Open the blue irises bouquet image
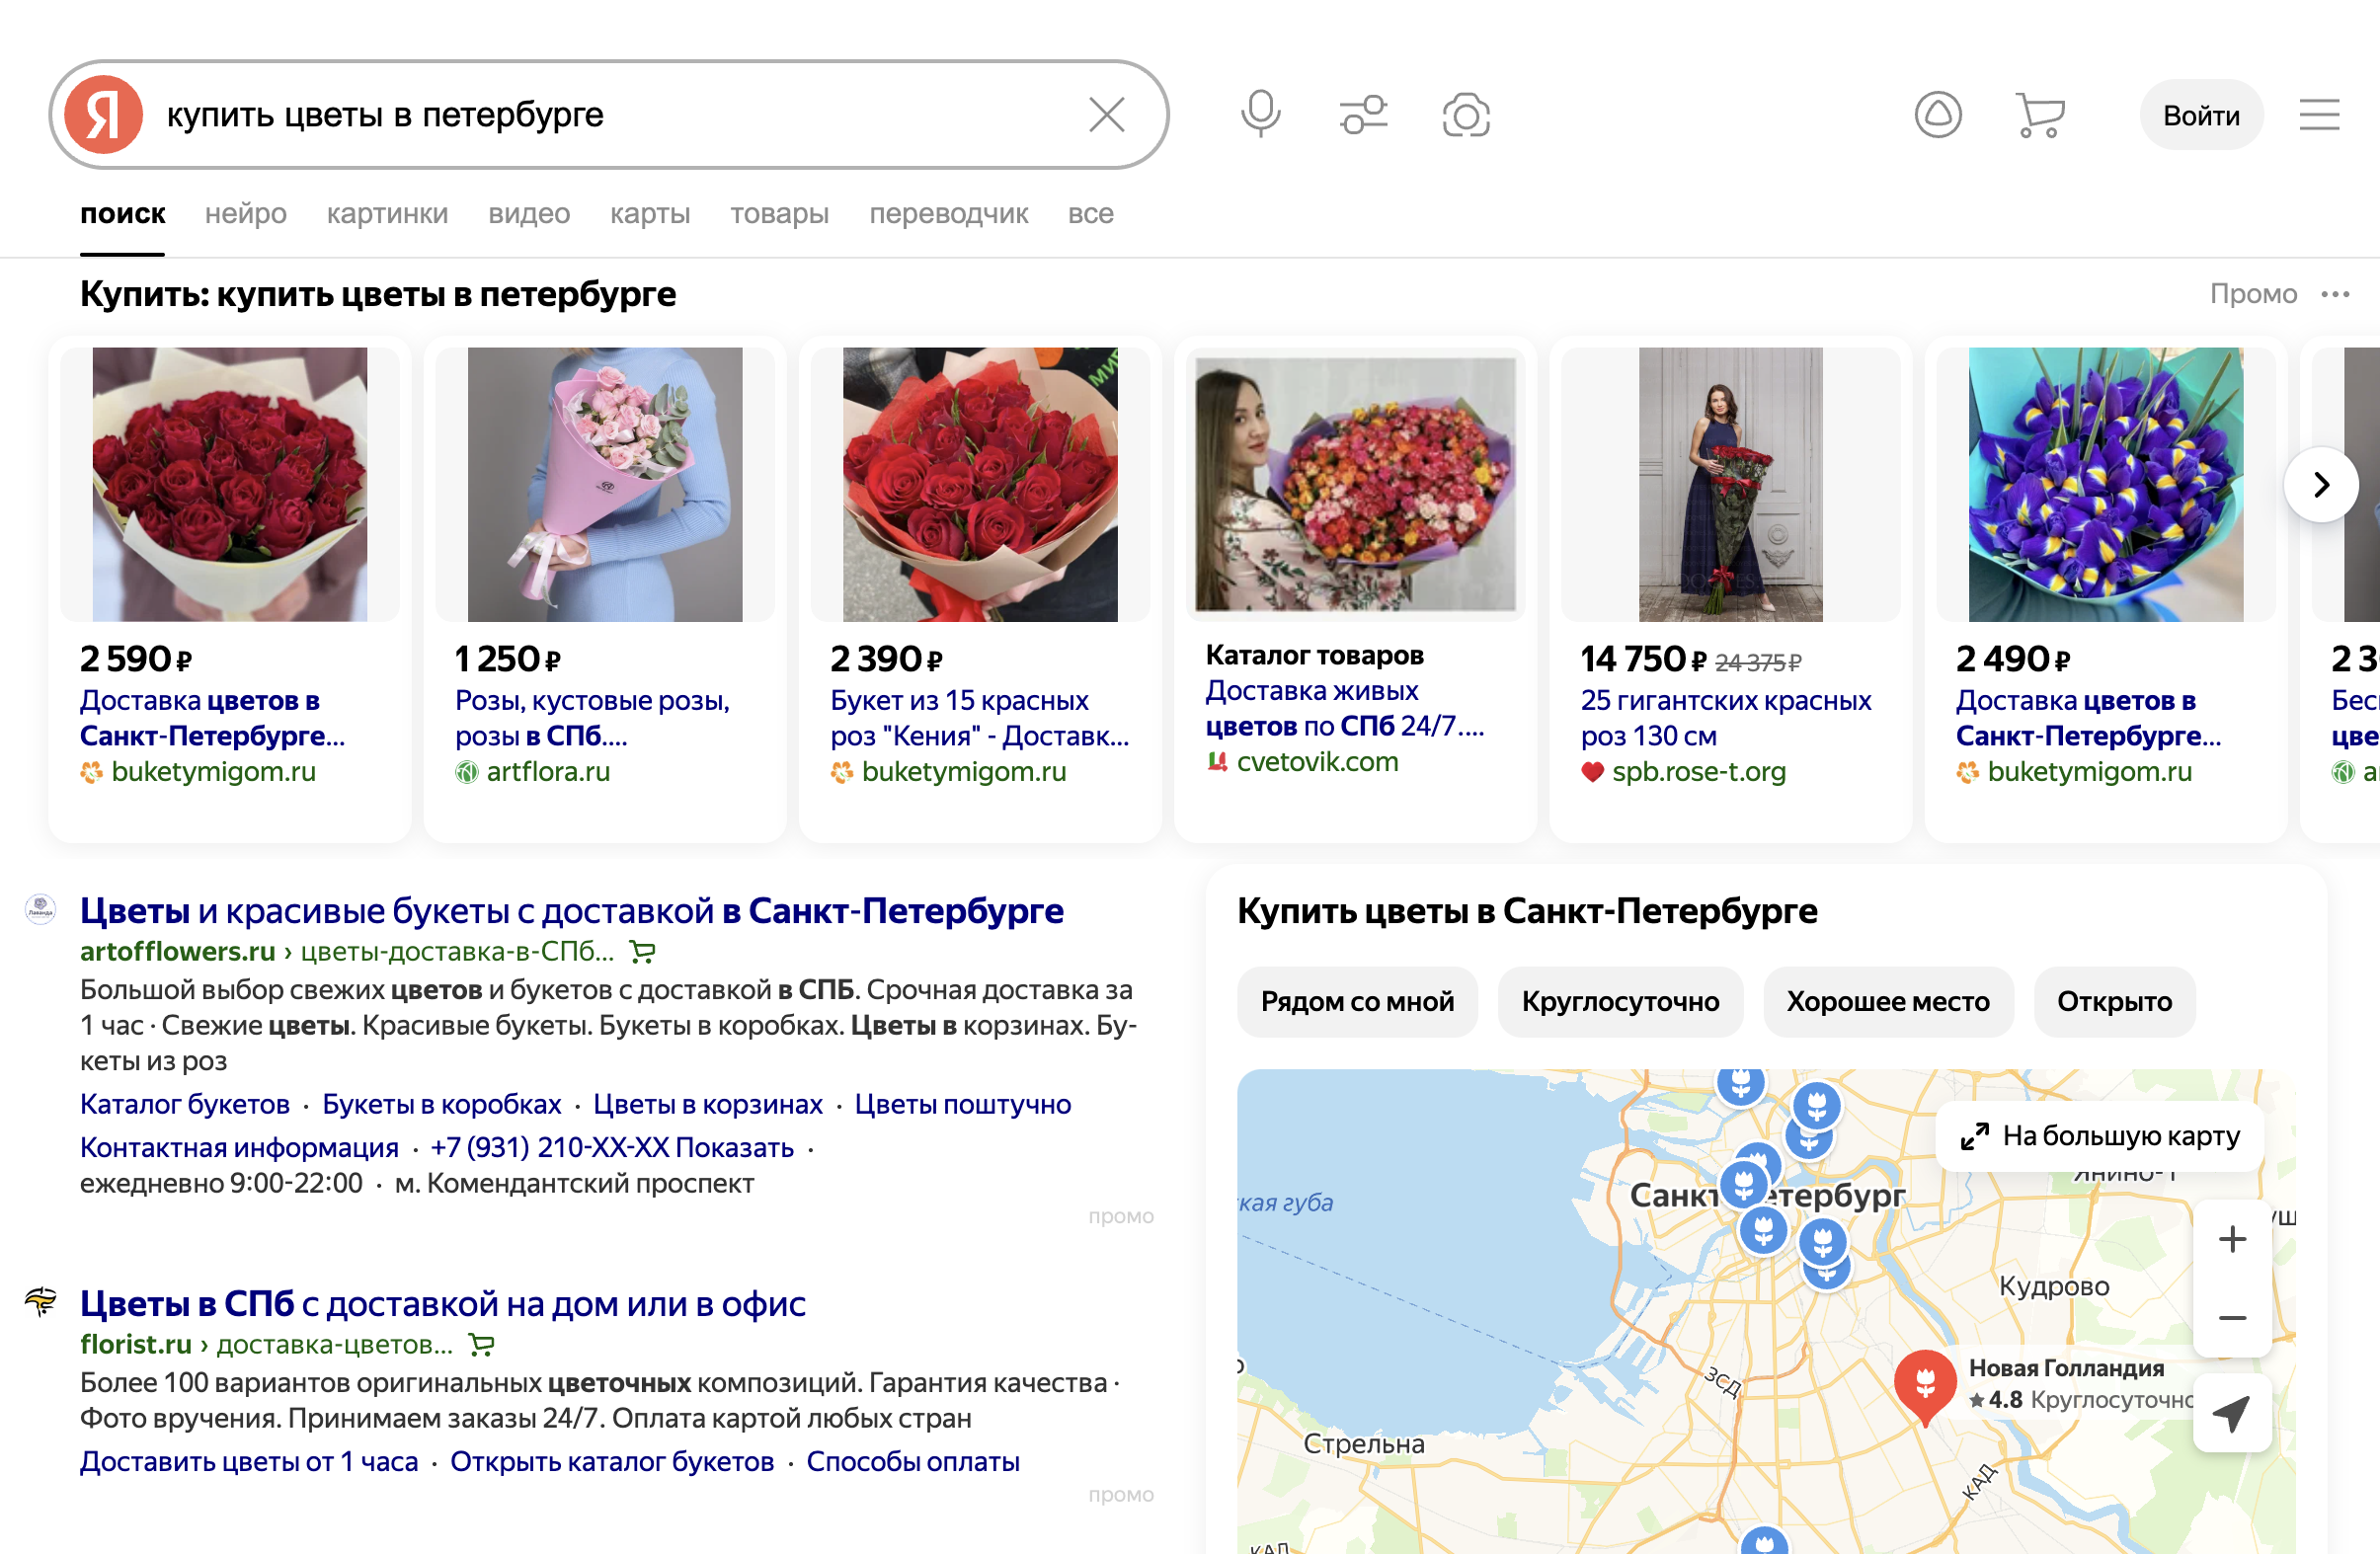Screen dimensions: 2380x1554 tap(2106, 484)
